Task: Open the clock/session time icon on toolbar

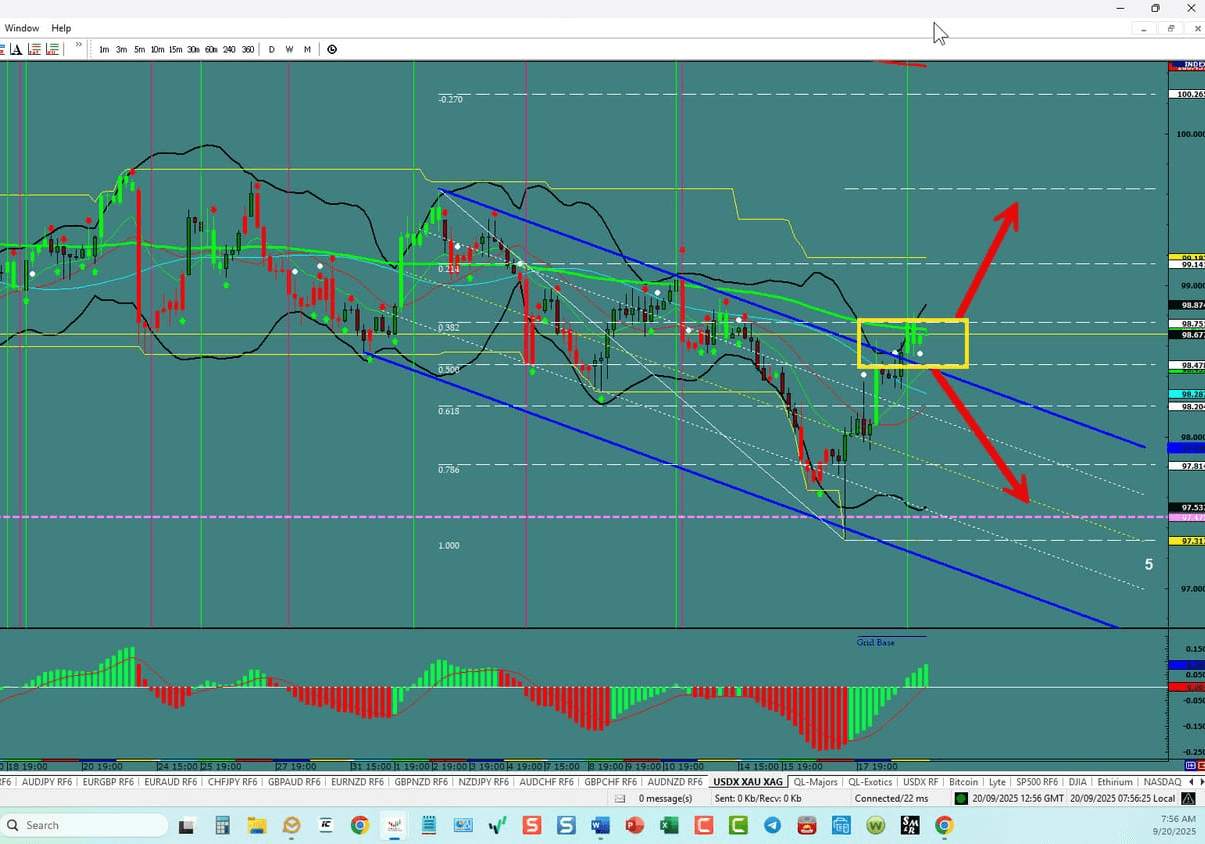Action: 331,48
